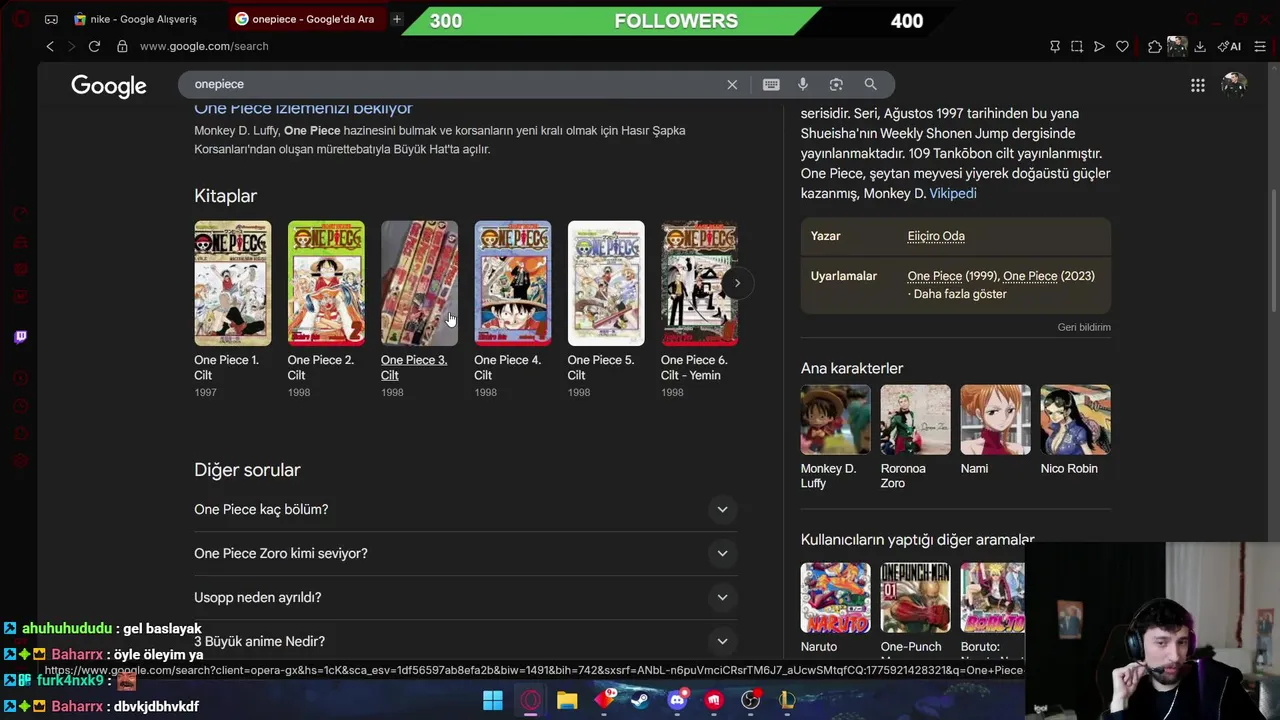Image resolution: width=1280 pixels, height=720 pixels.
Task: Open Discord from the taskbar
Action: click(x=677, y=701)
